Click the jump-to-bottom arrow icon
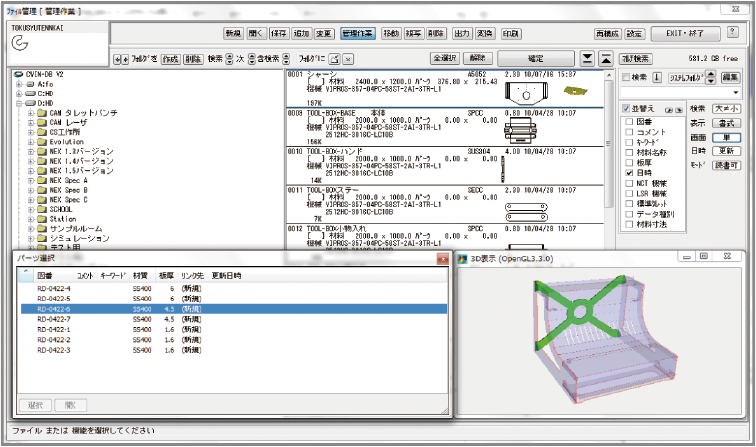The image size is (756, 447). point(587,58)
